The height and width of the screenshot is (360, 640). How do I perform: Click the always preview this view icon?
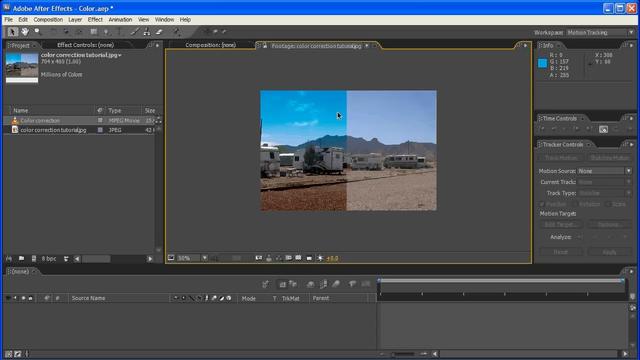click(171, 258)
